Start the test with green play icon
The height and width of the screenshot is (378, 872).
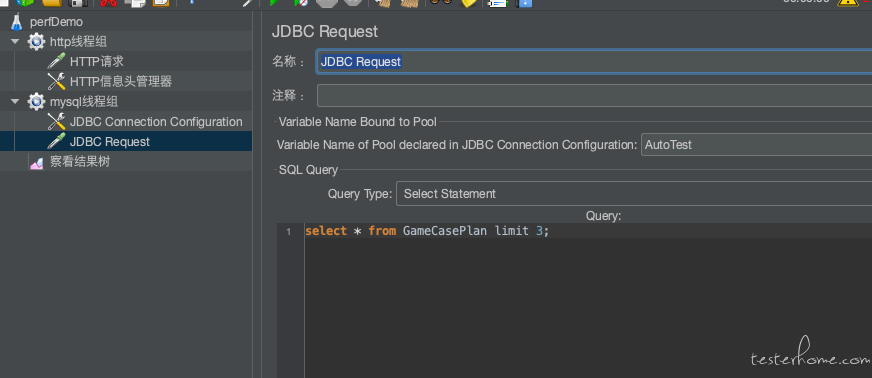click(274, 2)
